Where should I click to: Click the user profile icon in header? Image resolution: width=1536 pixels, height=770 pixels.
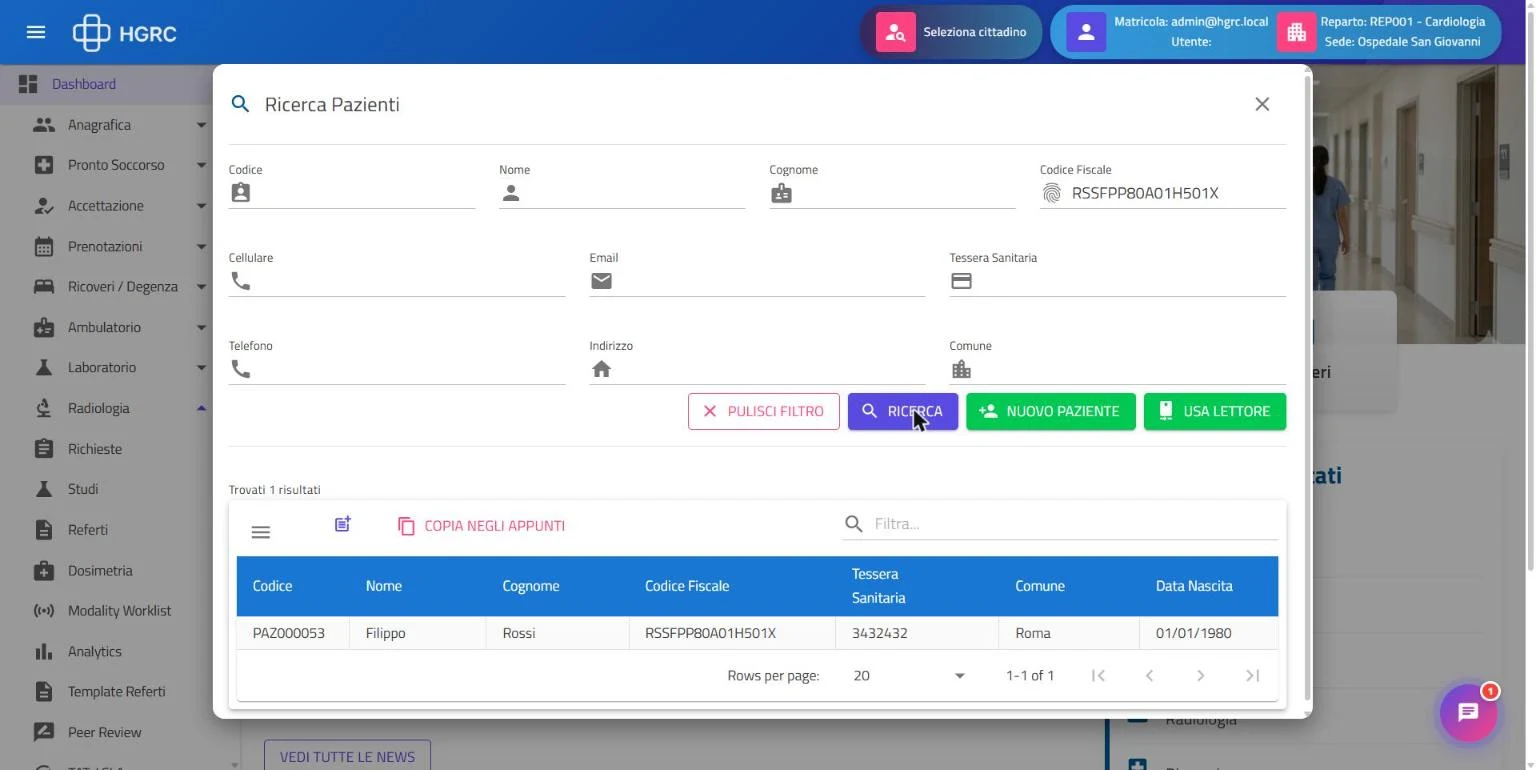pos(1086,32)
